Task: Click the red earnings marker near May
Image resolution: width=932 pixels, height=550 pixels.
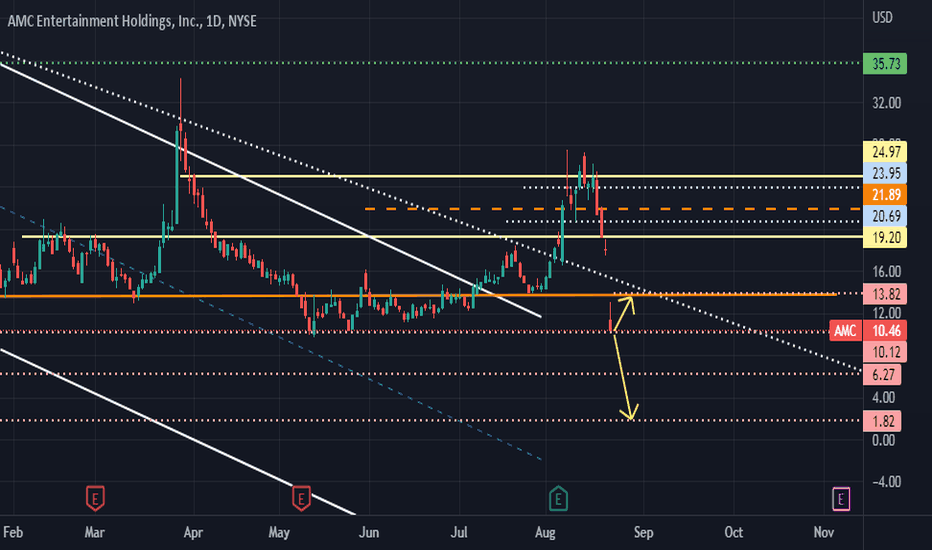Action: (301, 498)
